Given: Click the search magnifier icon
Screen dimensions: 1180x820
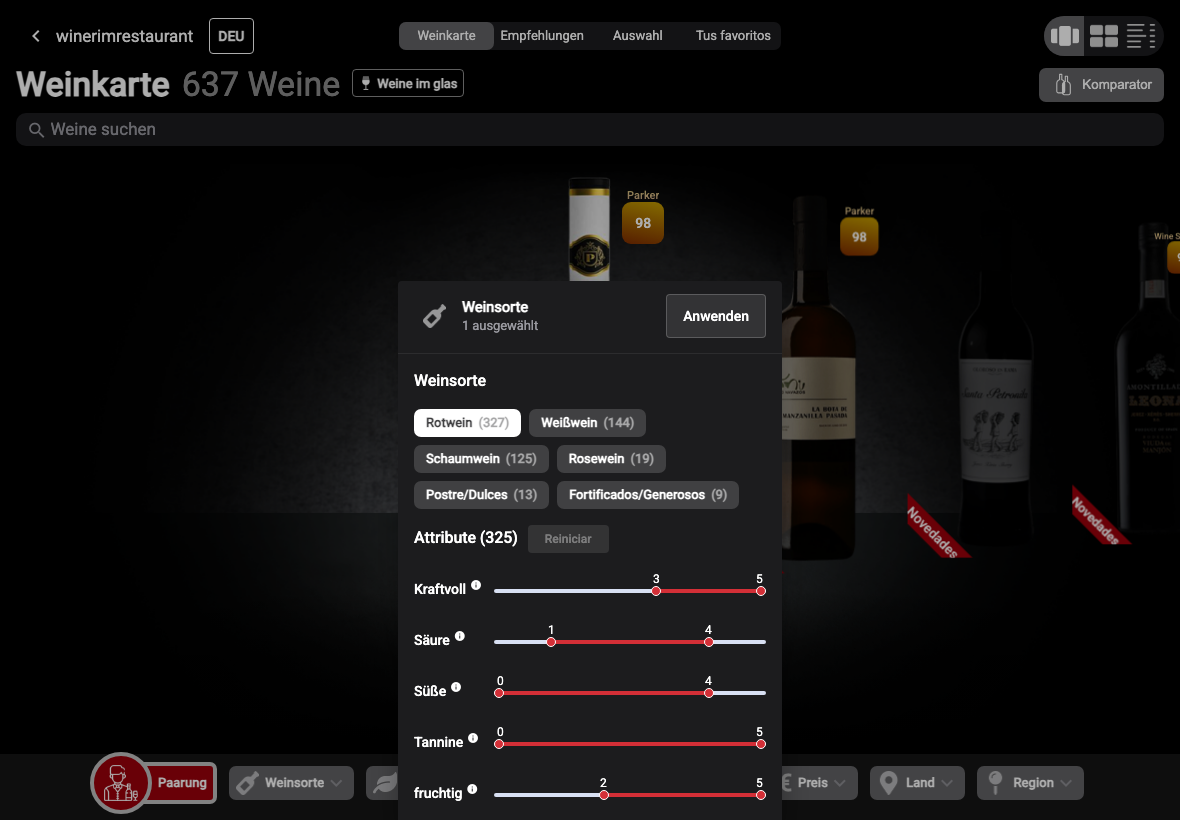Looking at the screenshot, I should 35,130.
